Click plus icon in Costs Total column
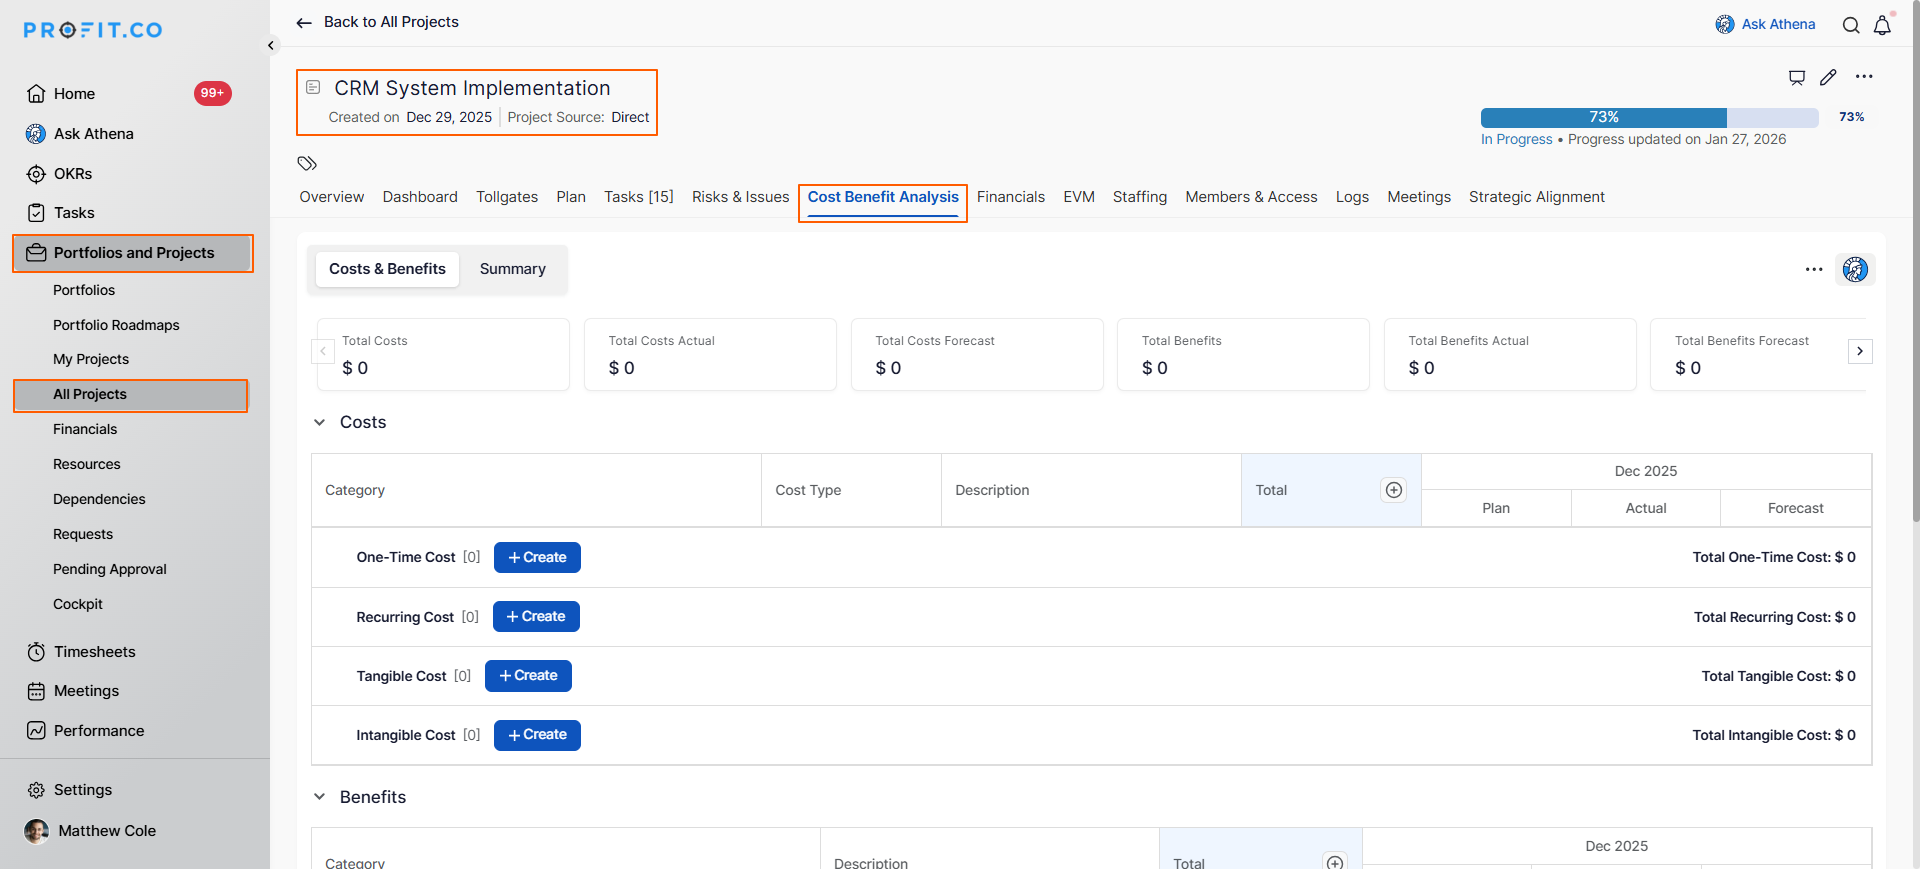This screenshot has height=869, width=1920. [x=1393, y=490]
